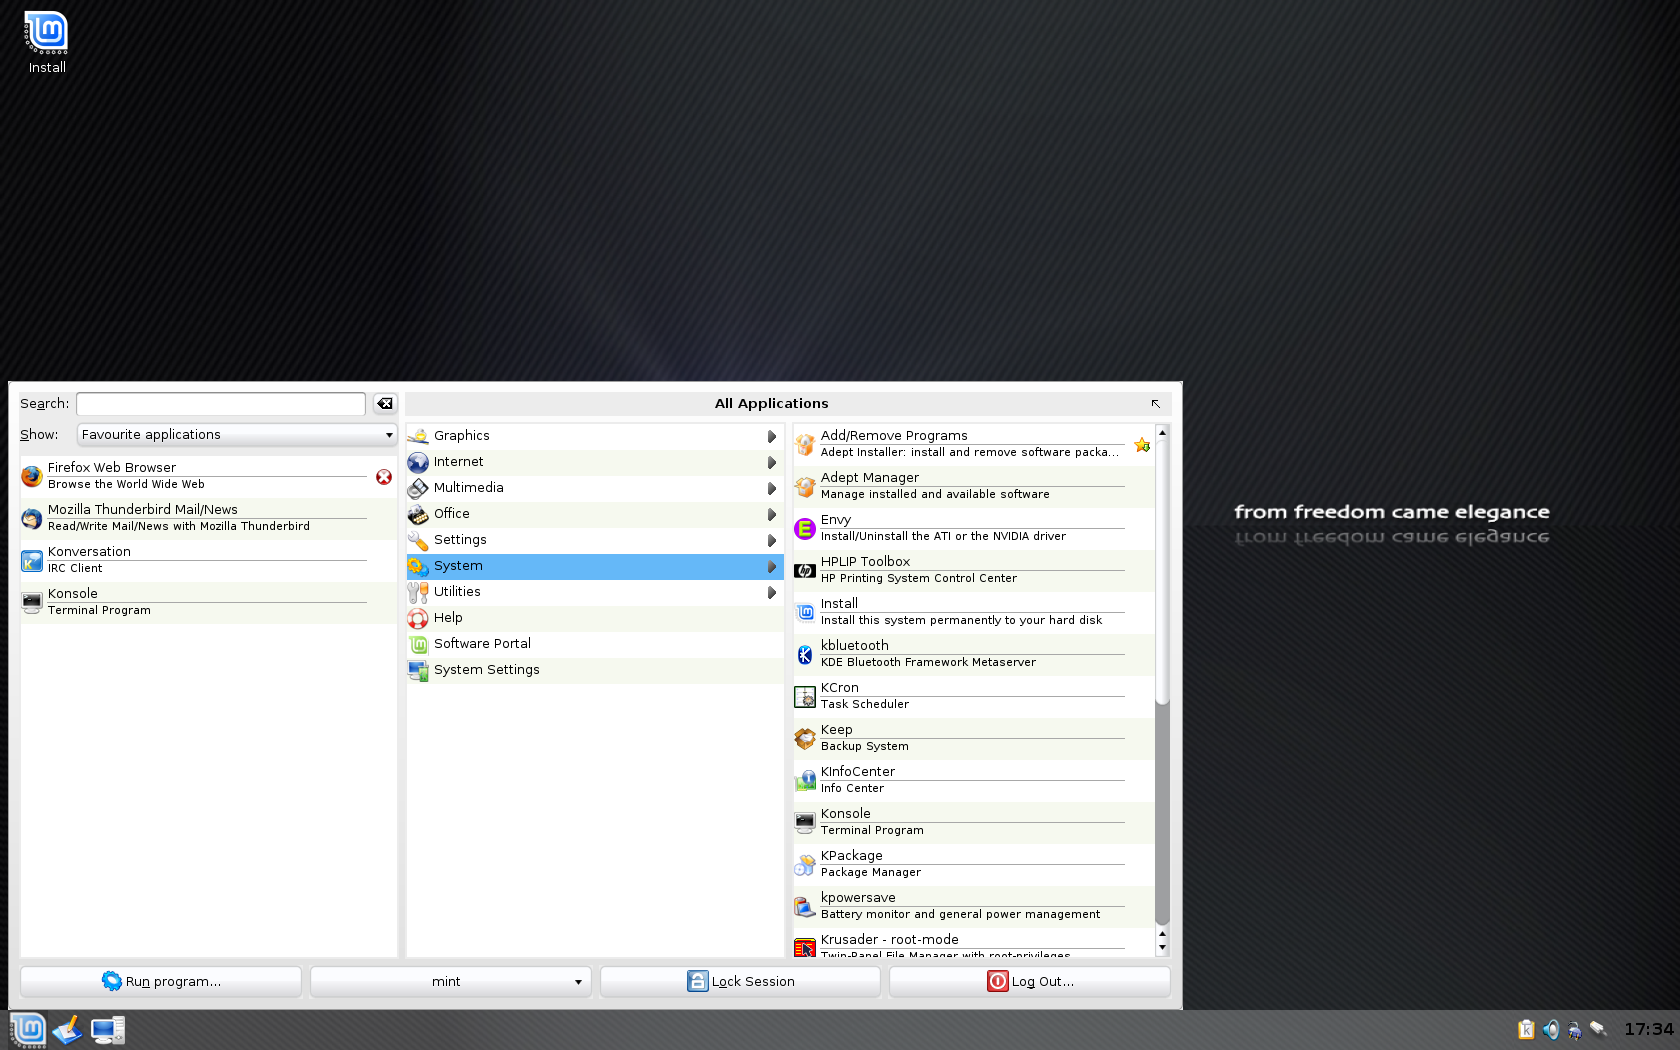The width and height of the screenshot is (1680, 1050).
Task: Click in the Search input field
Action: tap(221, 403)
